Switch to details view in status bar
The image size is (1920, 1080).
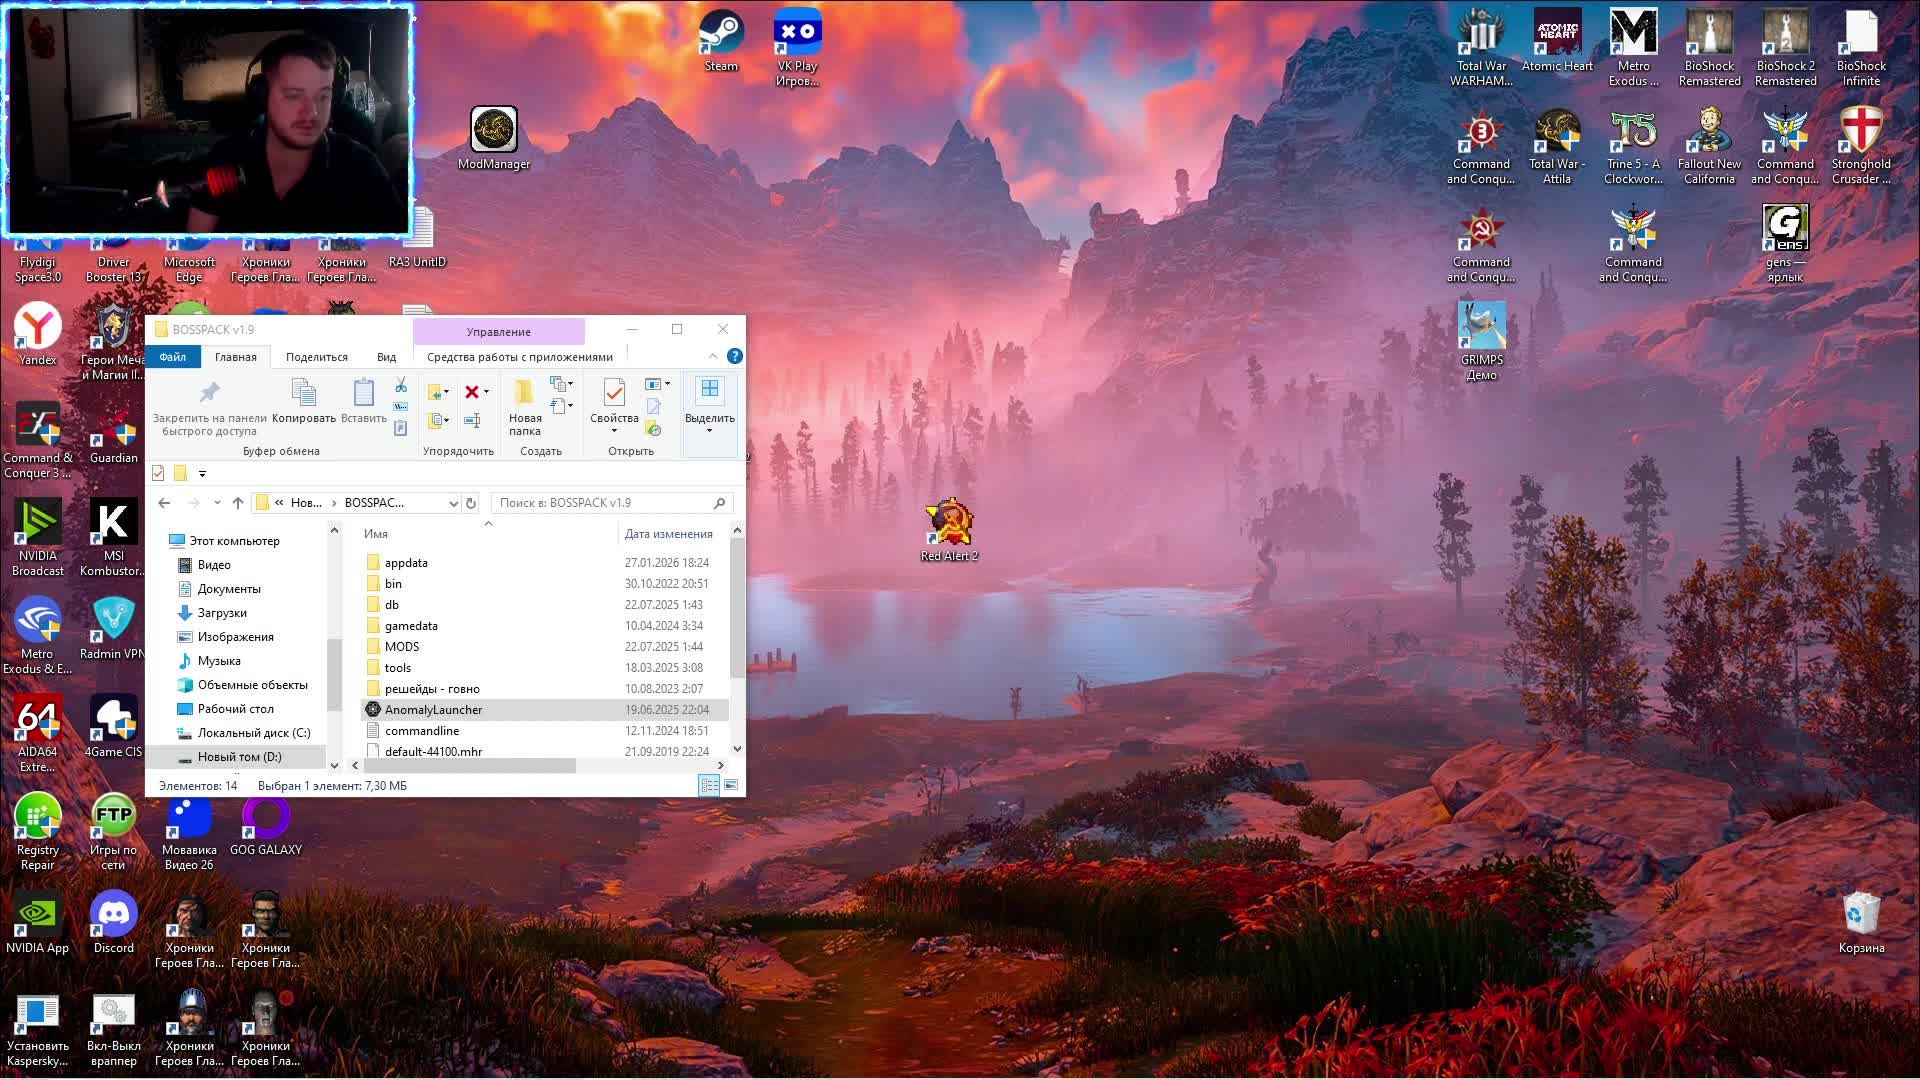point(709,786)
